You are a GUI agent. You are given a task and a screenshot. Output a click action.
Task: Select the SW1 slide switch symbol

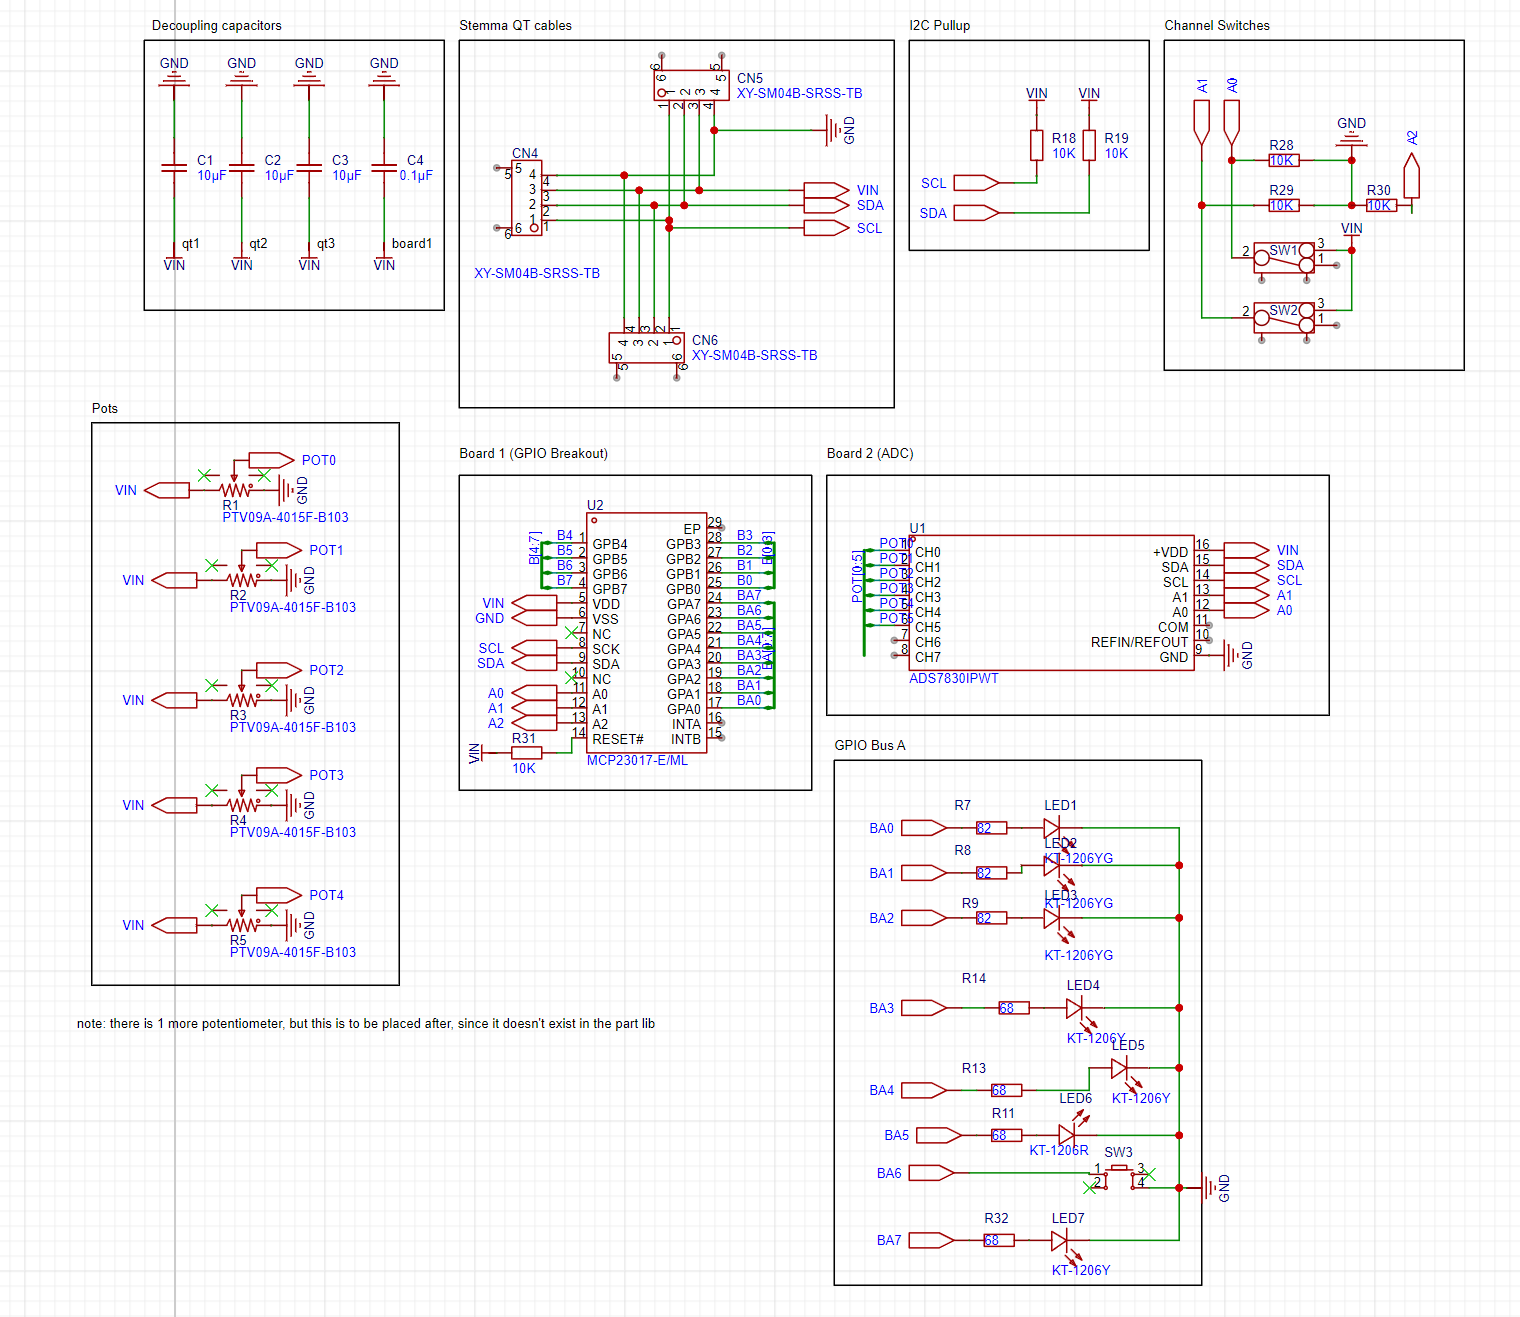1284,257
